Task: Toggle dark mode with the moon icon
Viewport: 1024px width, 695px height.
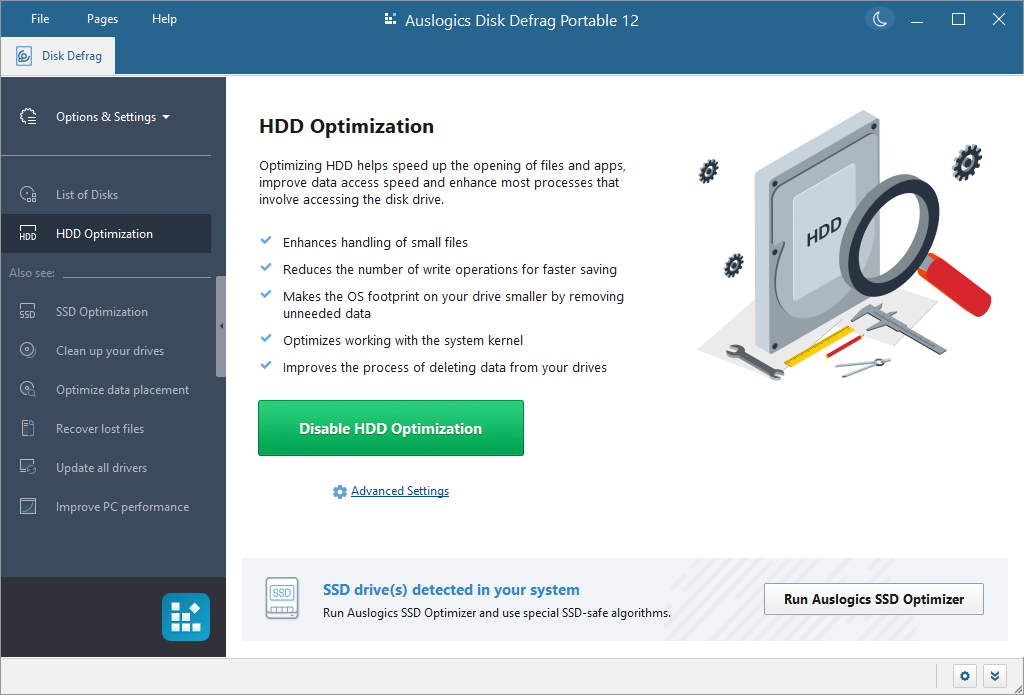Action: [x=879, y=19]
